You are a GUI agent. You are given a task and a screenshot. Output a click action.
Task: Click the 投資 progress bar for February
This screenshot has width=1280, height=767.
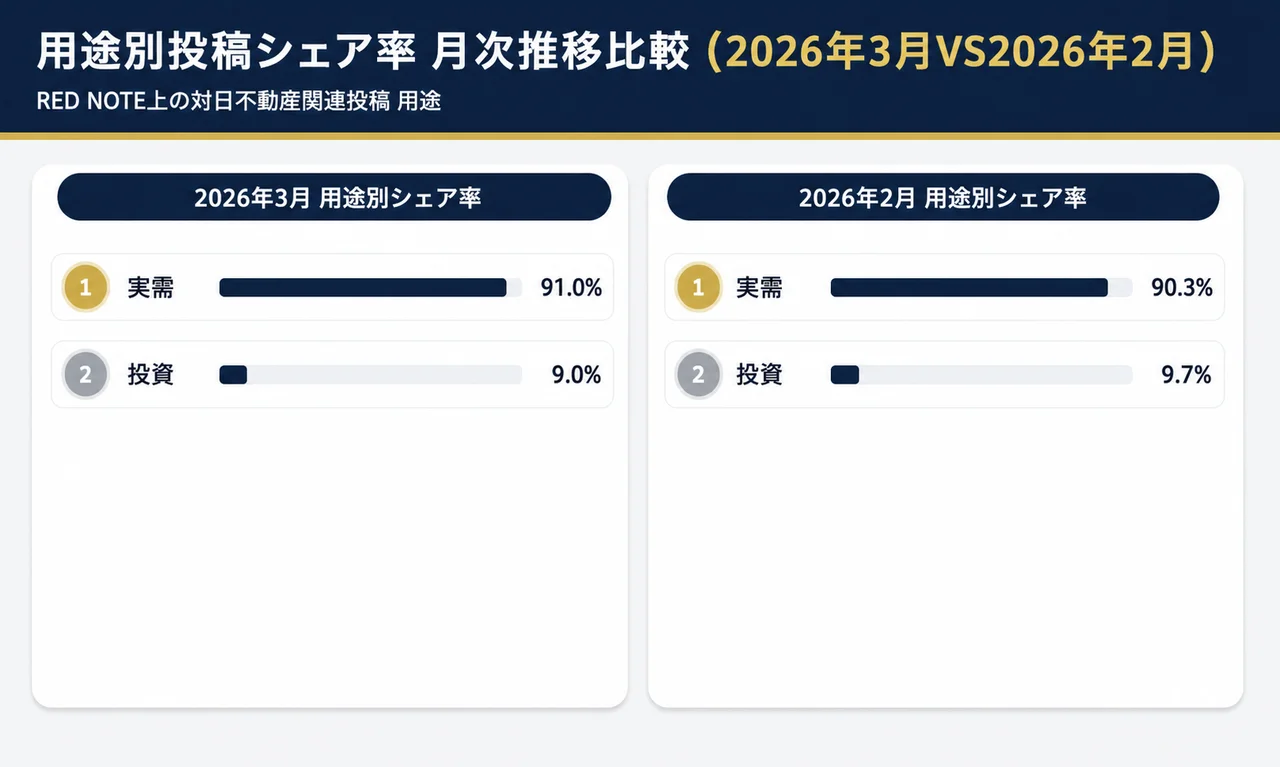(981, 375)
